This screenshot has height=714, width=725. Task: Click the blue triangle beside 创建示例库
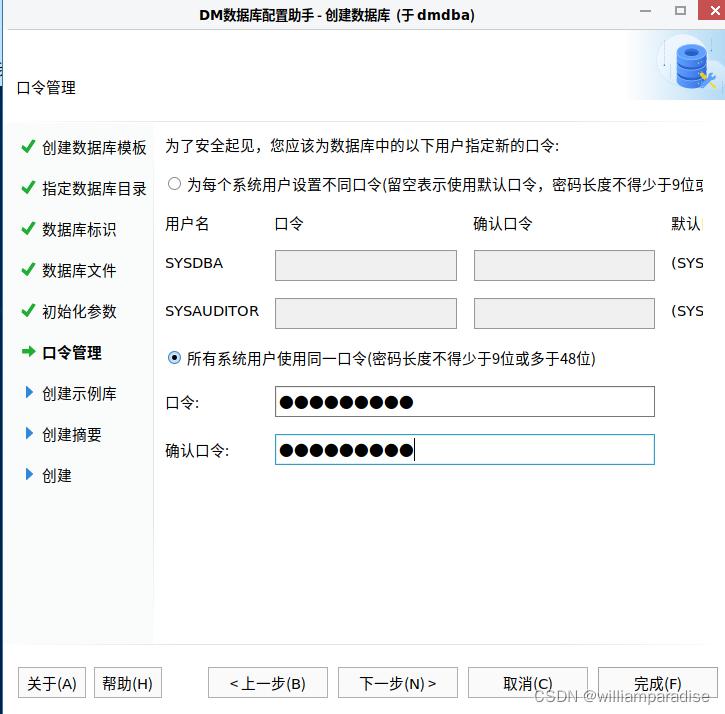[x=29, y=393]
